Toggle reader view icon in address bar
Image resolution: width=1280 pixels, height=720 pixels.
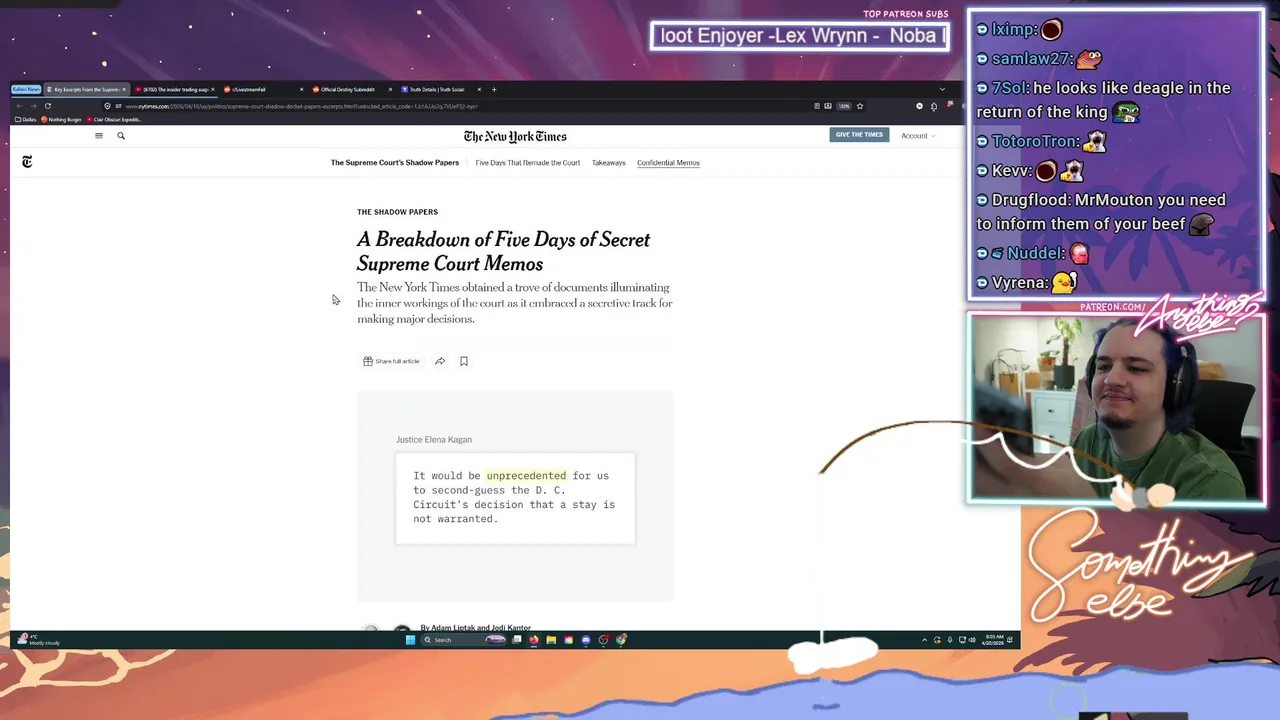(x=817, y=106)
